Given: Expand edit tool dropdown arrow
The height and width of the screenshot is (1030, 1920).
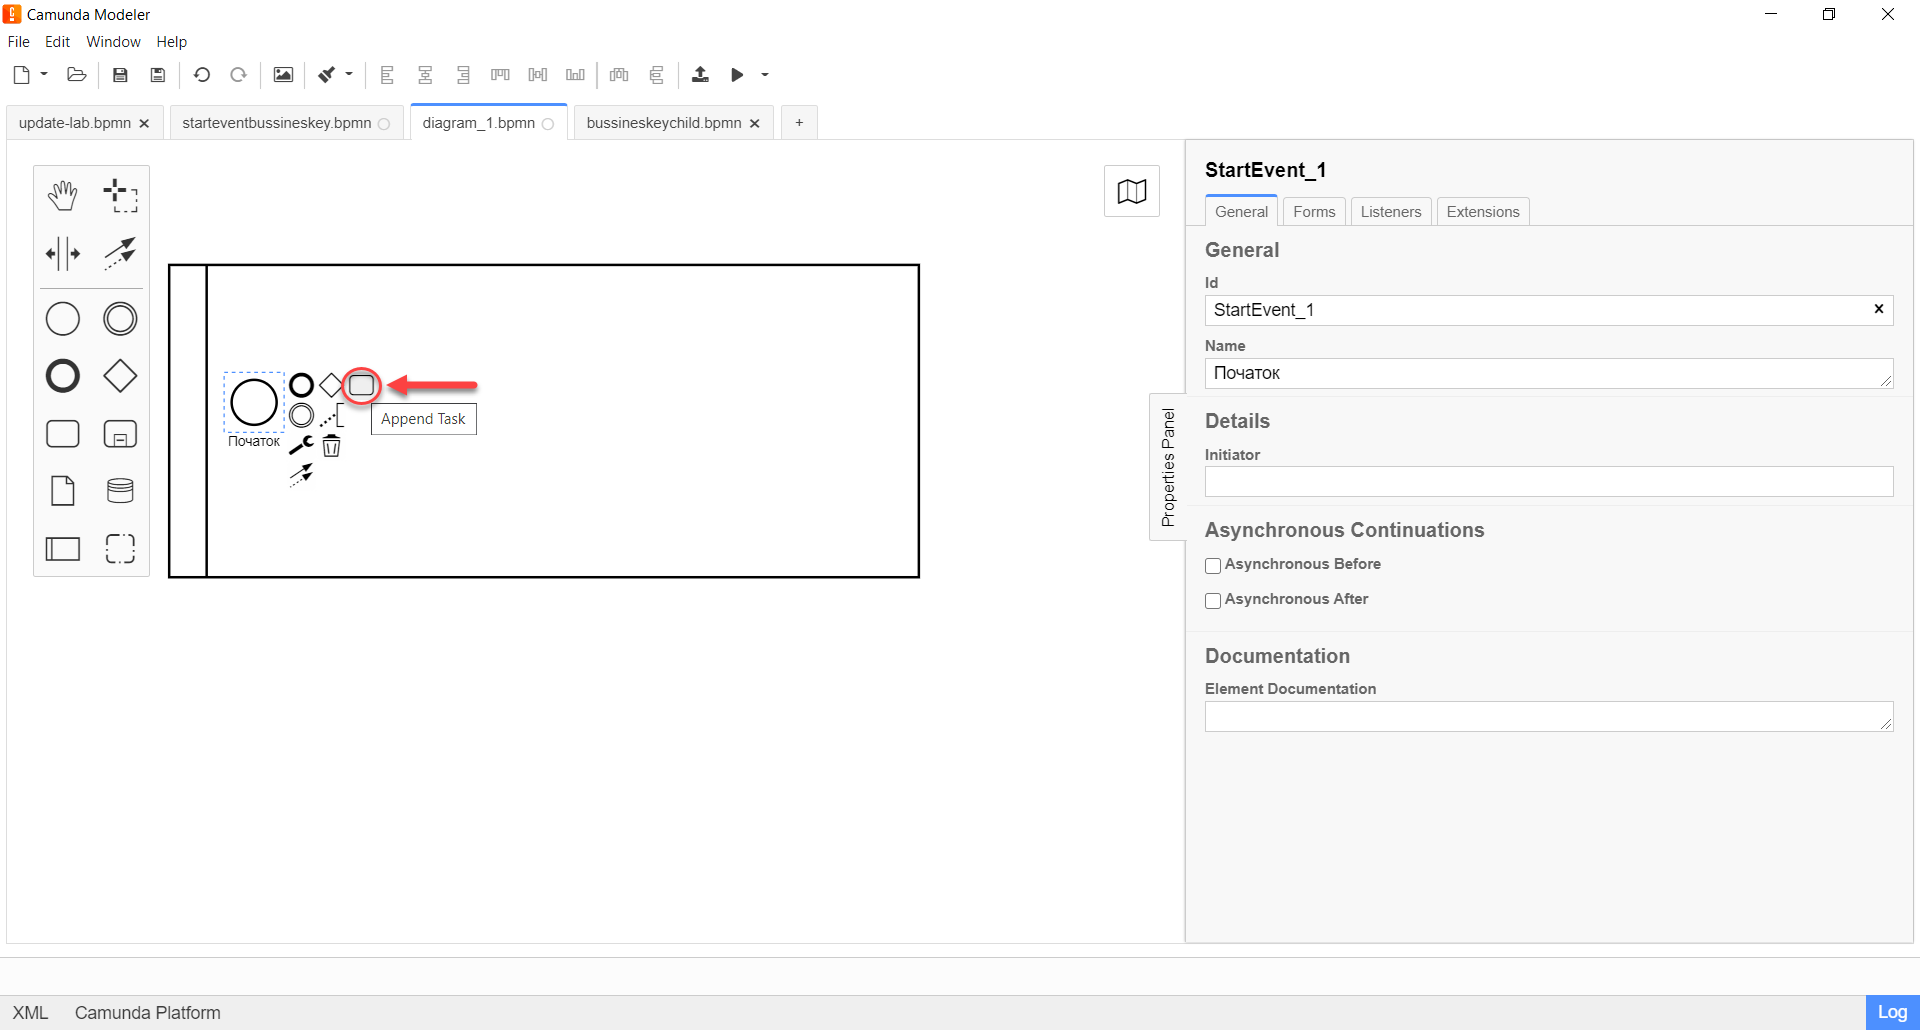Looking at the screenshot, I should [x=349, y=74].
